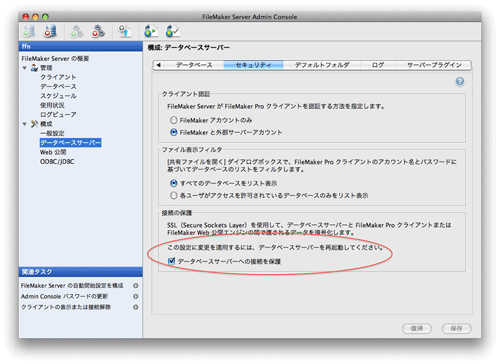Switch to the データベース tab

194,65
